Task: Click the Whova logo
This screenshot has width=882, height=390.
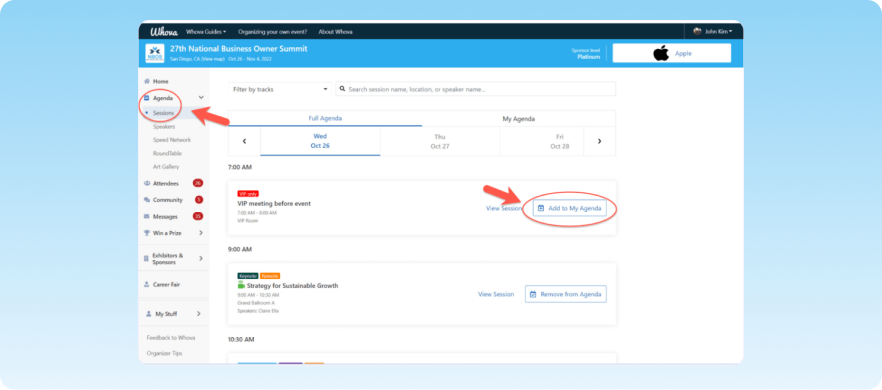Action: 164,32
